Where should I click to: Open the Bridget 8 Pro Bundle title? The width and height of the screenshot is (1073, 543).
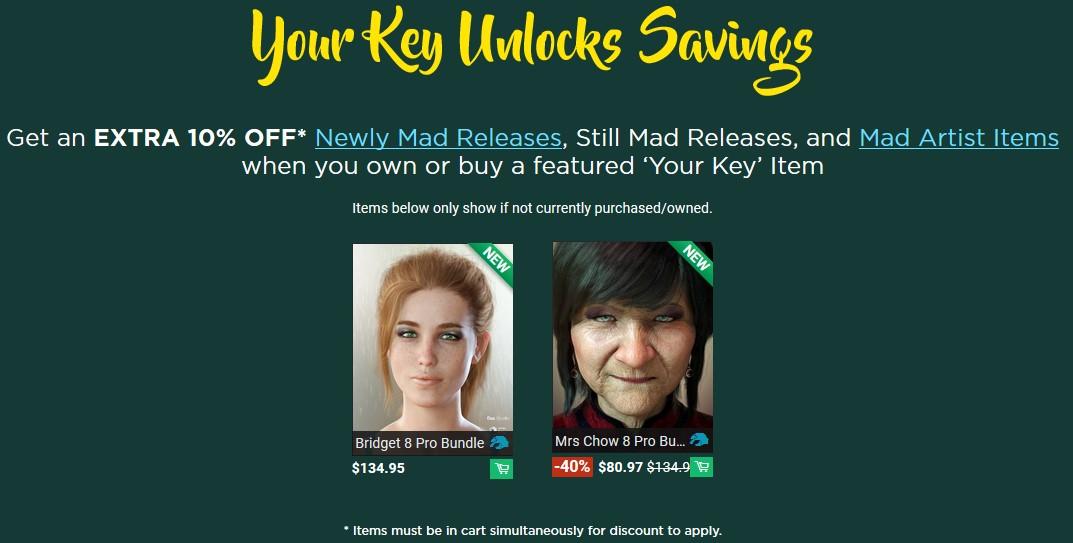coord(420,443)
